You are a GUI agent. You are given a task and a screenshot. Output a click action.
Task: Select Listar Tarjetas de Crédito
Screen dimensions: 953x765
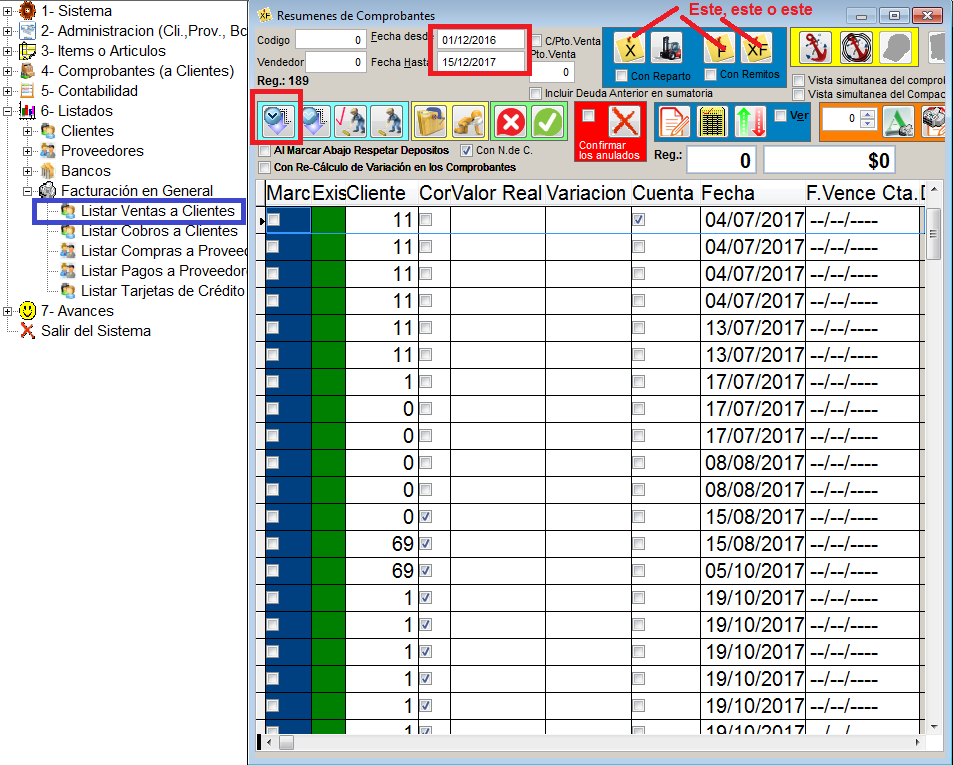tap(162, 291)
